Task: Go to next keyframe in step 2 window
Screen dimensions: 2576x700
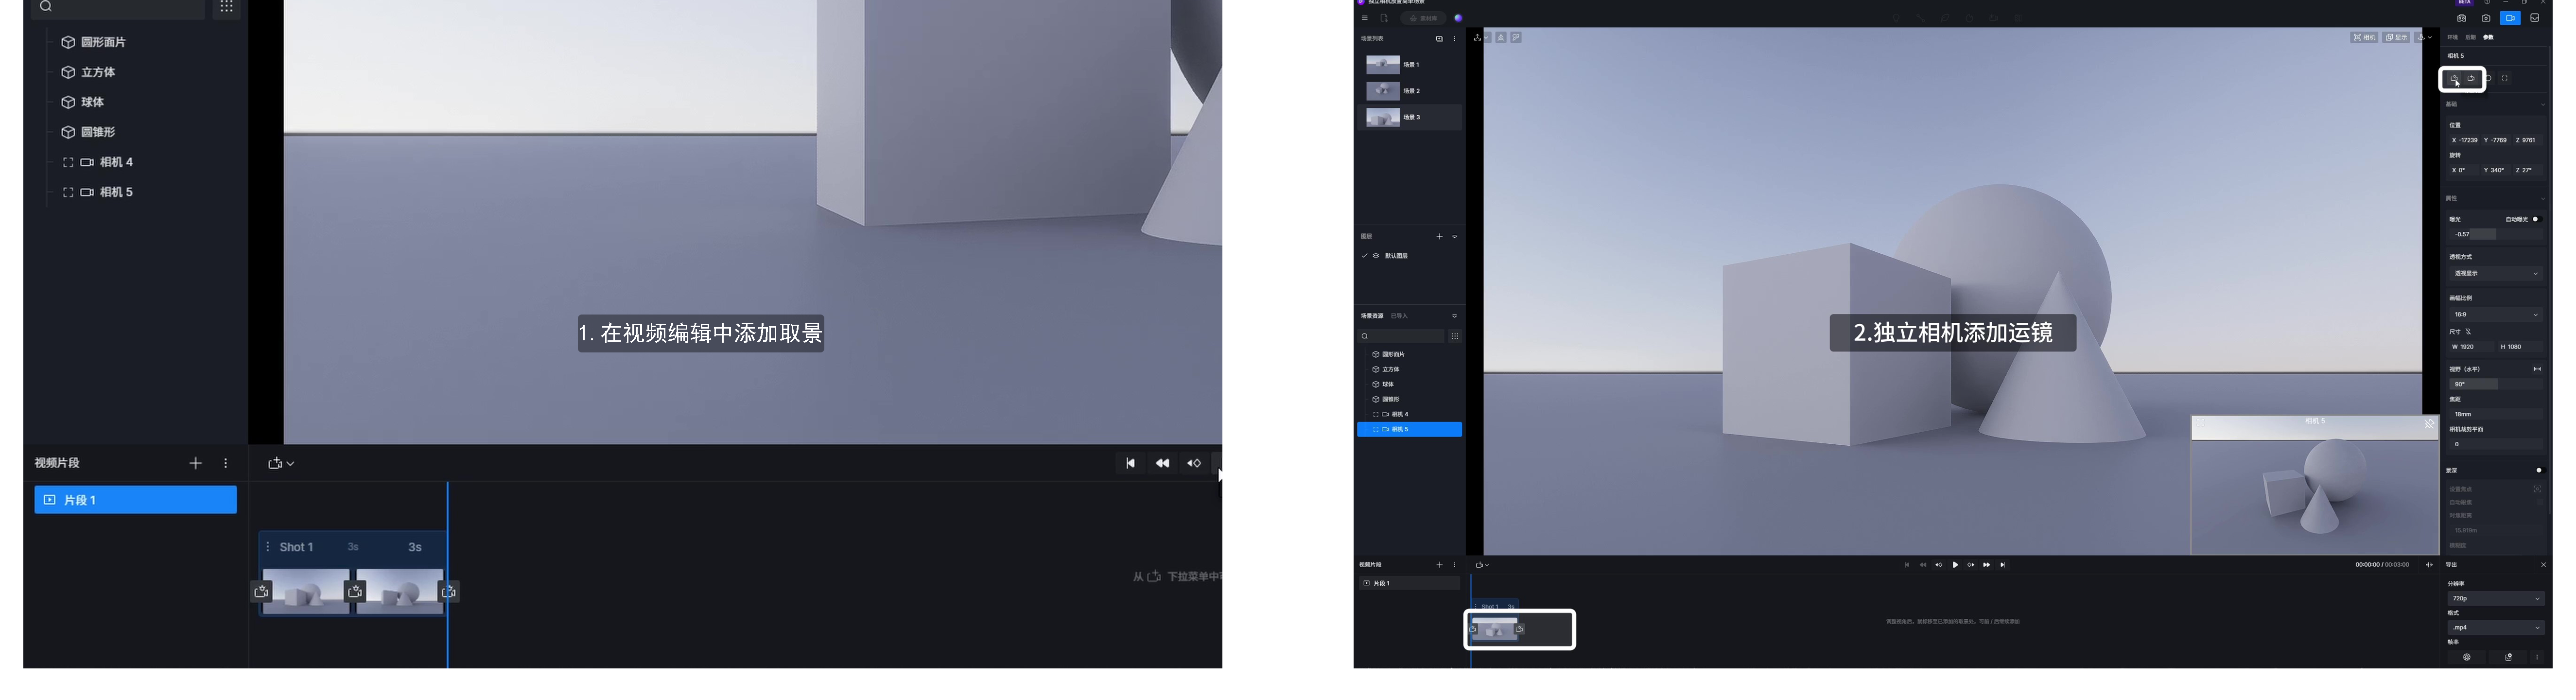Action: (1971, 565)
